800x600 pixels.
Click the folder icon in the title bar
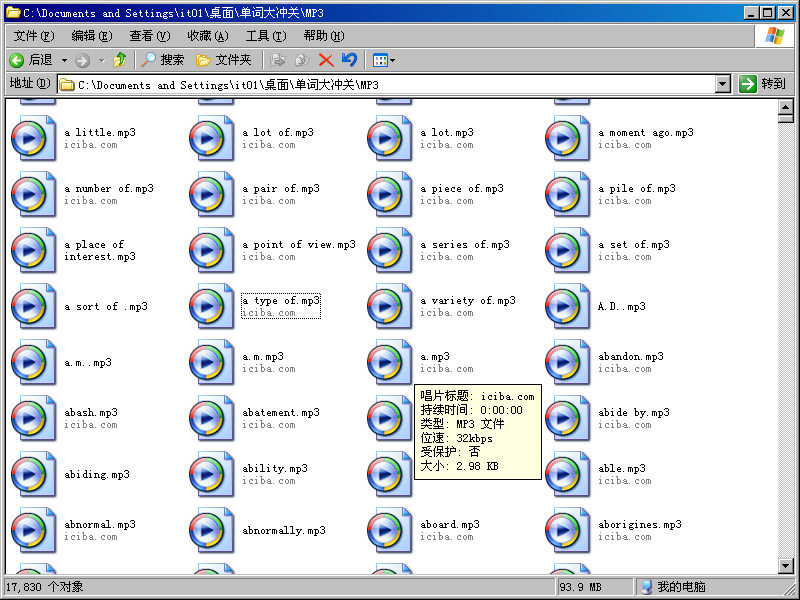pyautogui.click(x=13, y=12)
